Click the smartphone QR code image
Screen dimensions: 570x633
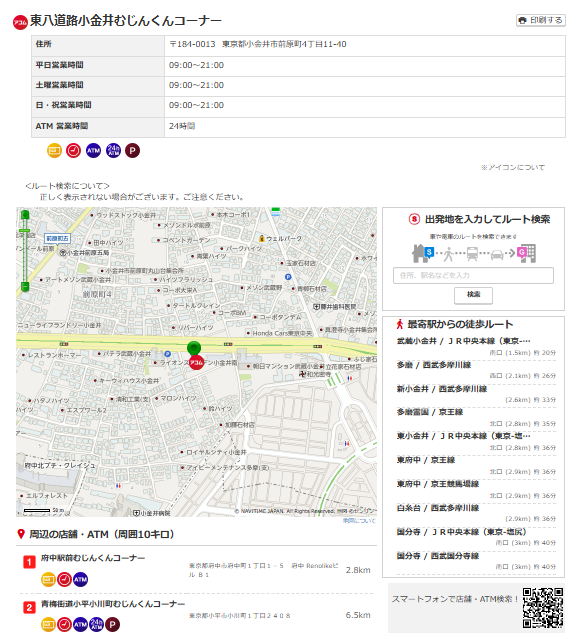point(543,608)
